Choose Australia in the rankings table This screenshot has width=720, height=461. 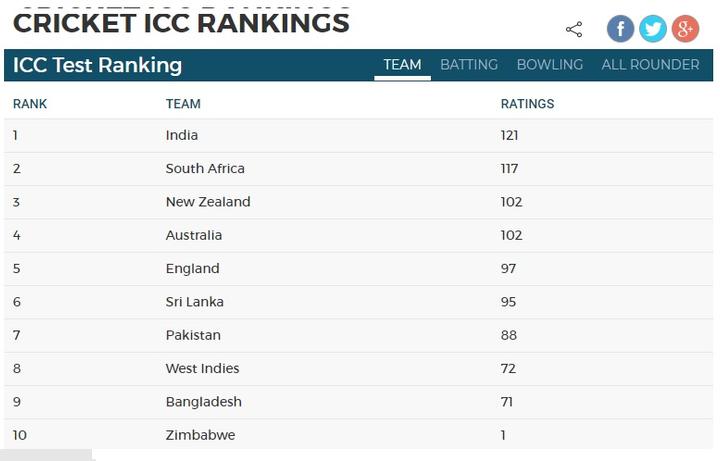pos(194,235)
